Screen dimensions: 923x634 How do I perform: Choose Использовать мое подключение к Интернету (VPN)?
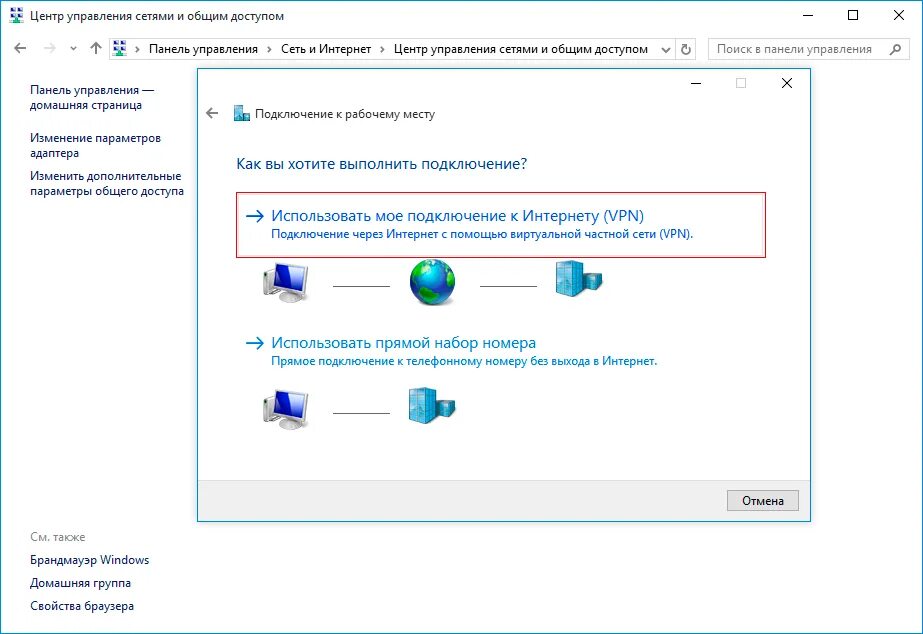[500, 224]
